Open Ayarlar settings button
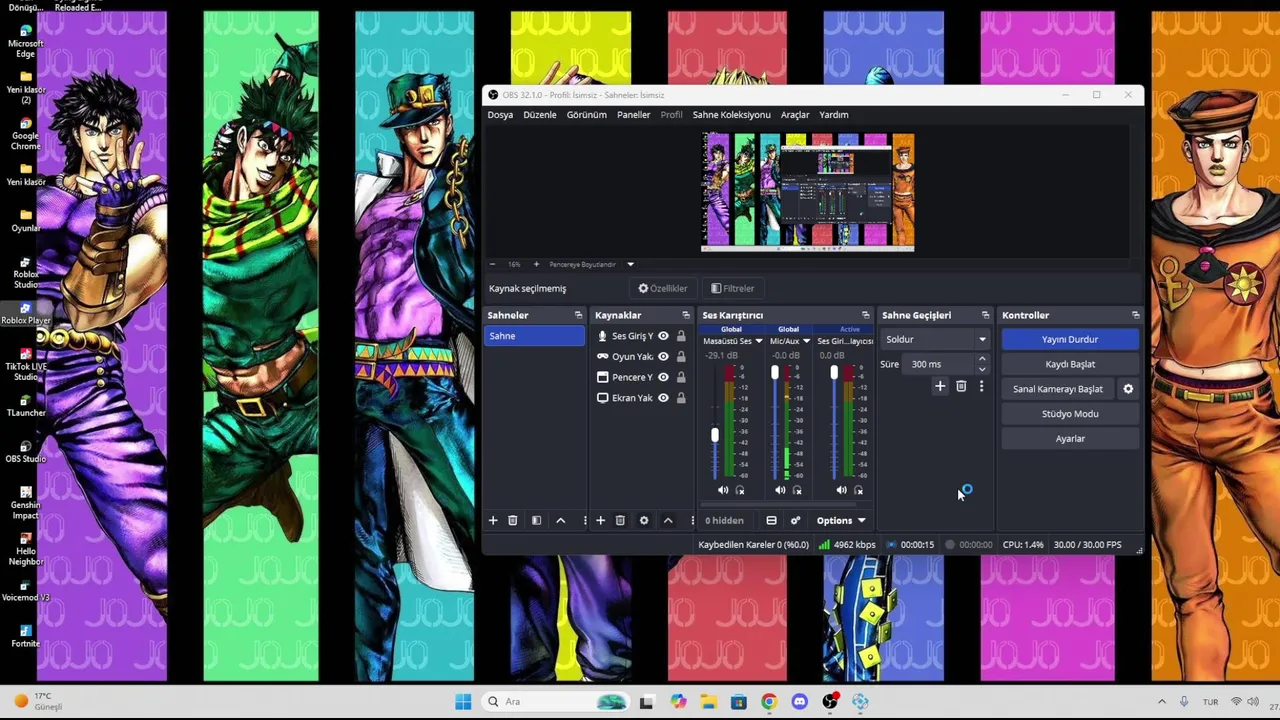The height and width of the screenshot is (720, 1280). pos(1070,438)
